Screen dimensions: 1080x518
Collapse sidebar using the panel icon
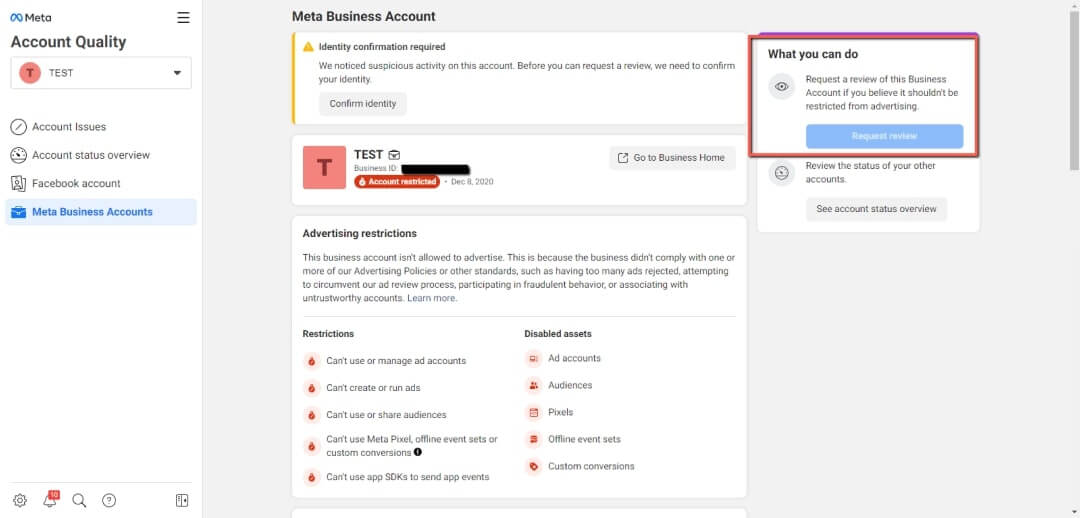(x=182, y=500)
